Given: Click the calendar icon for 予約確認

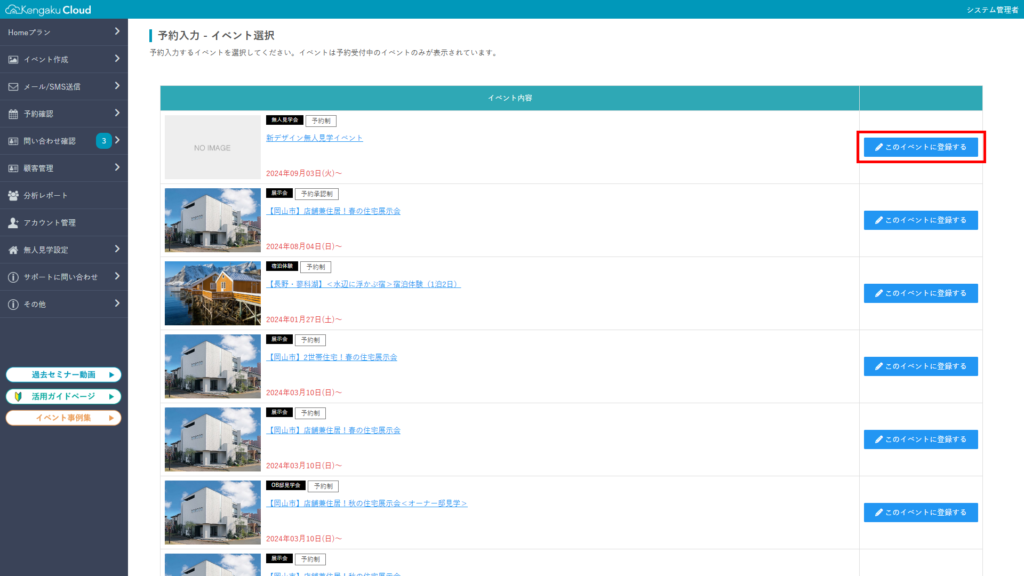Looking at the screenshot, I should [13, 114].
